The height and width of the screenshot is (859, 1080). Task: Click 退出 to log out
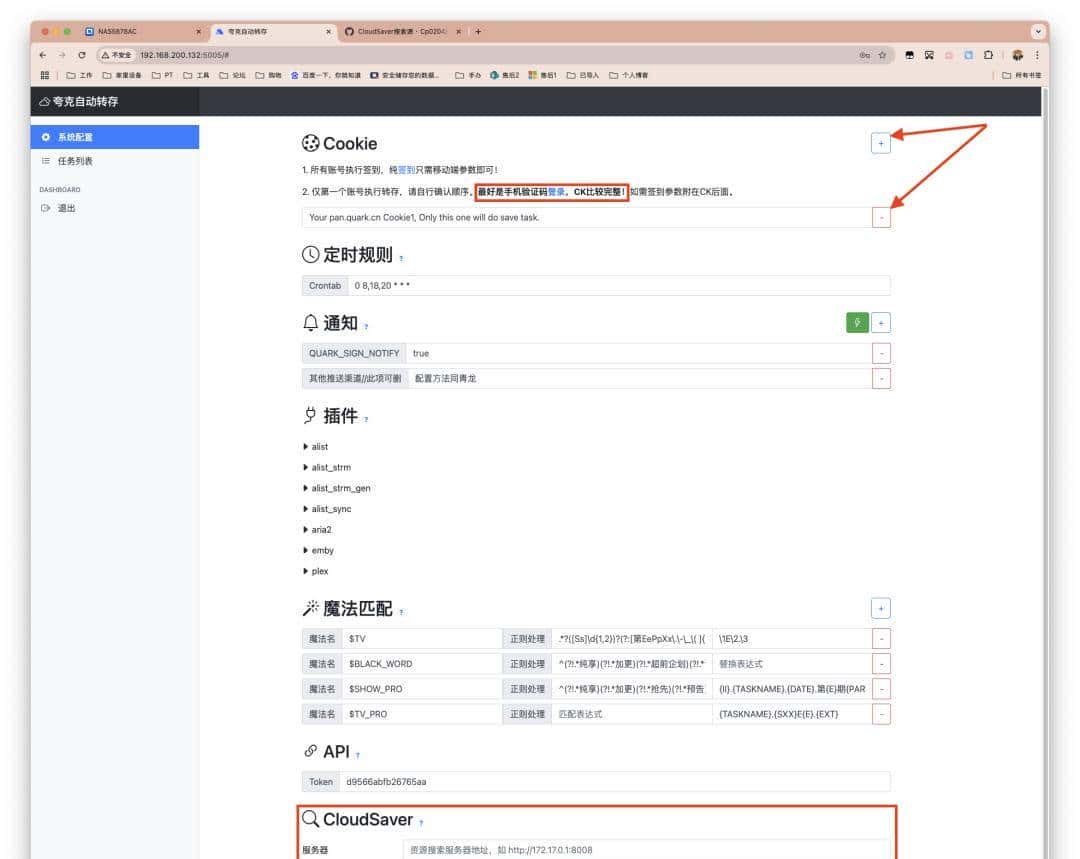[66, 208]
